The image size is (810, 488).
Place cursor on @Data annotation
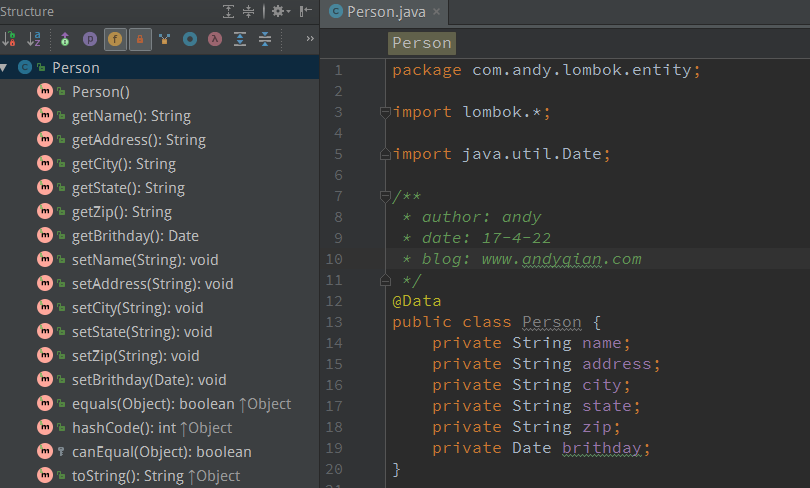tap(416, 301)
